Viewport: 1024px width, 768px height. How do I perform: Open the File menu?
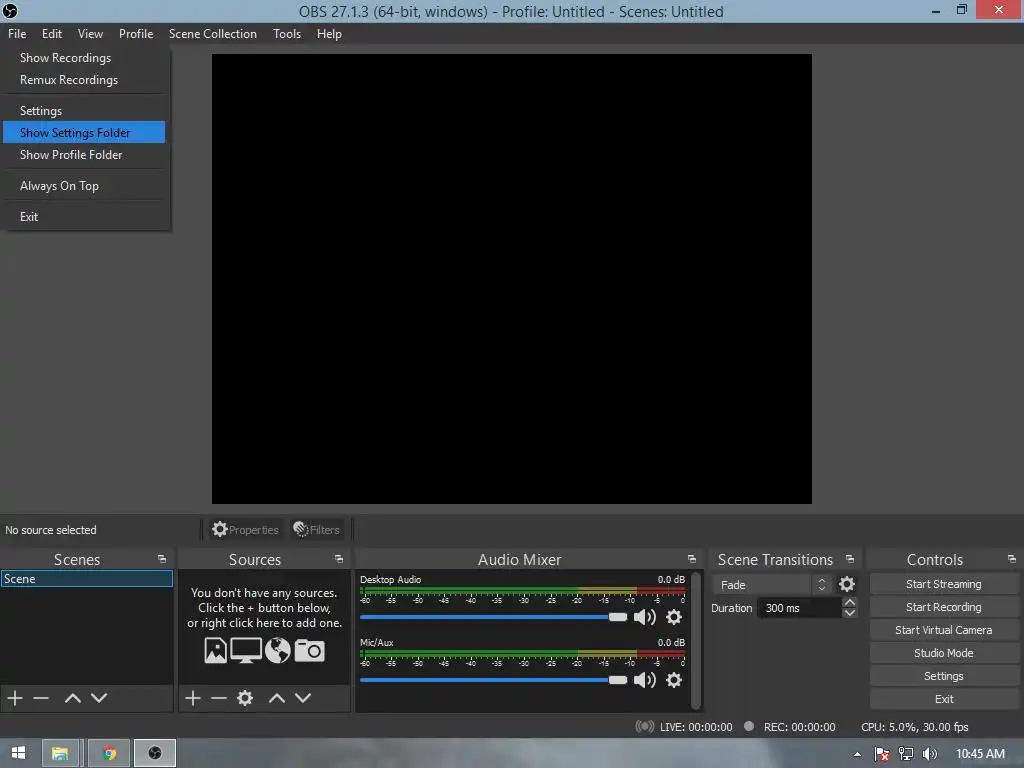(x=17, y=34)
